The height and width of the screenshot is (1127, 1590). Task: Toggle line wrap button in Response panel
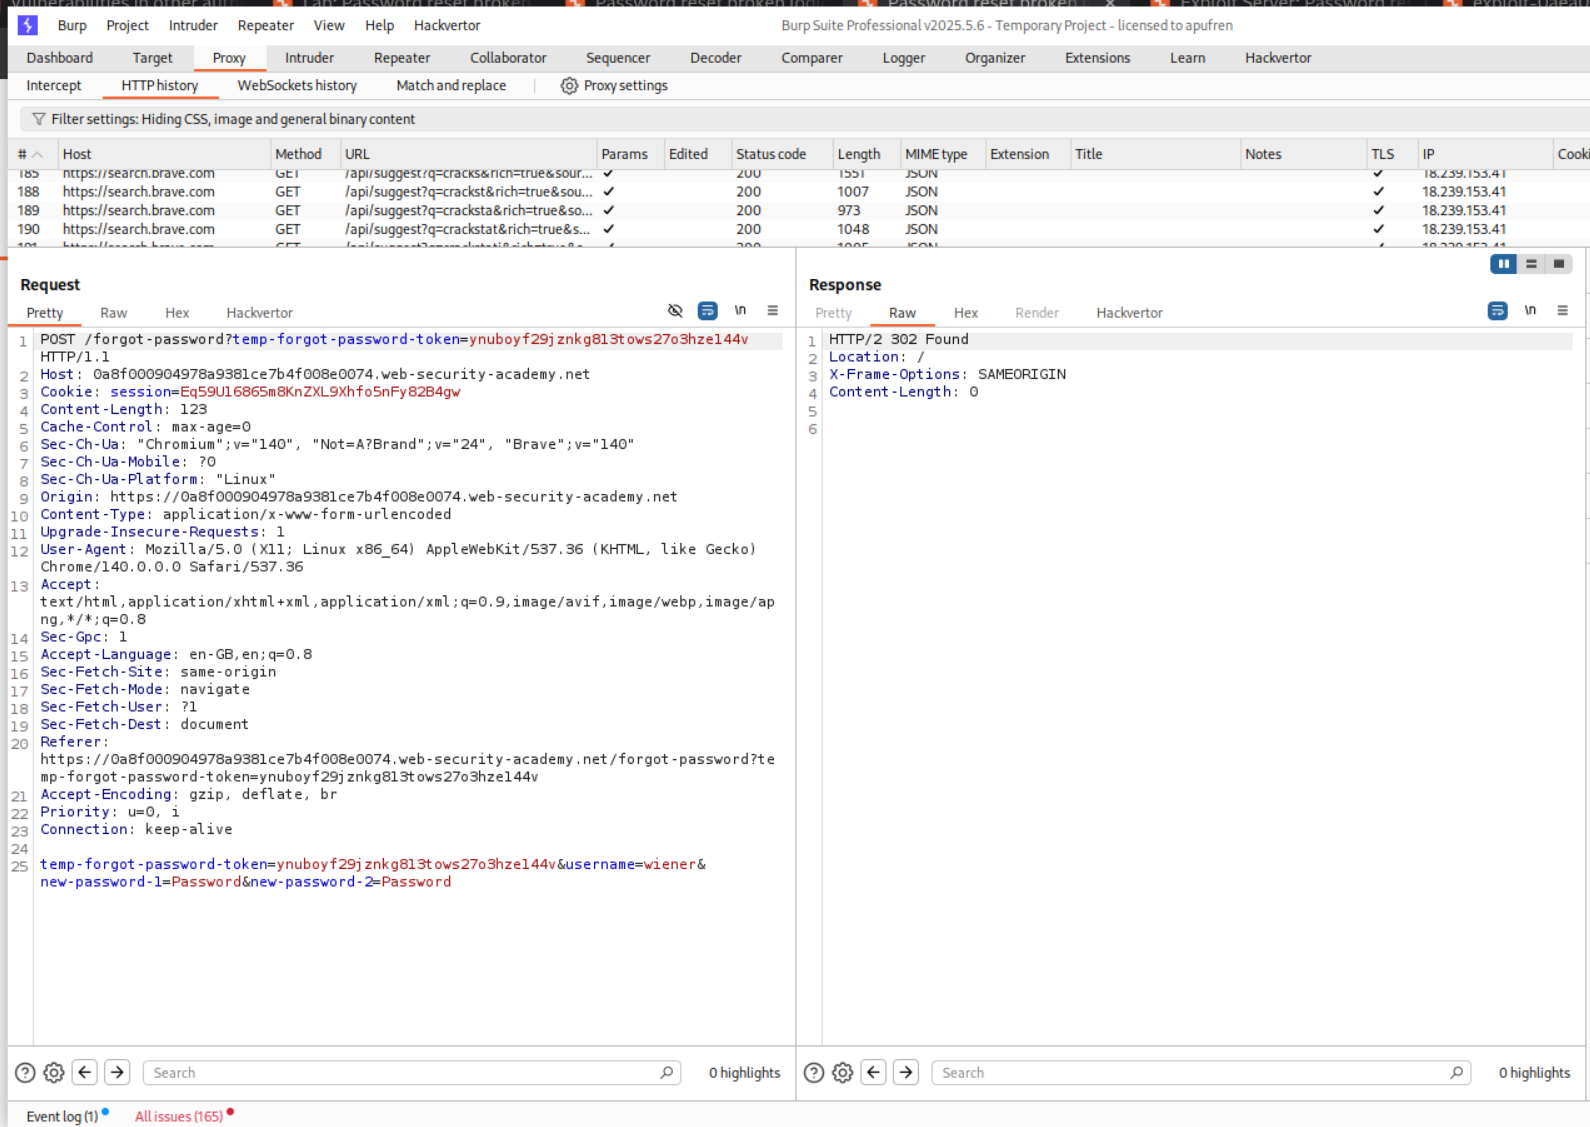1497,311
